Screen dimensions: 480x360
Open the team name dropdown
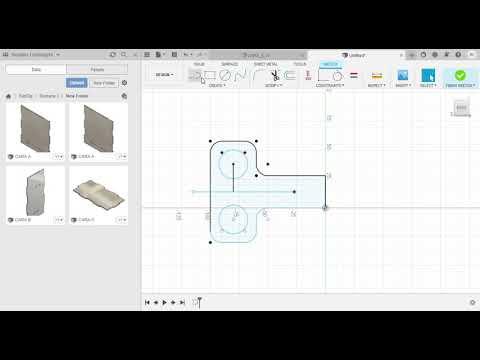coord(35,54)
